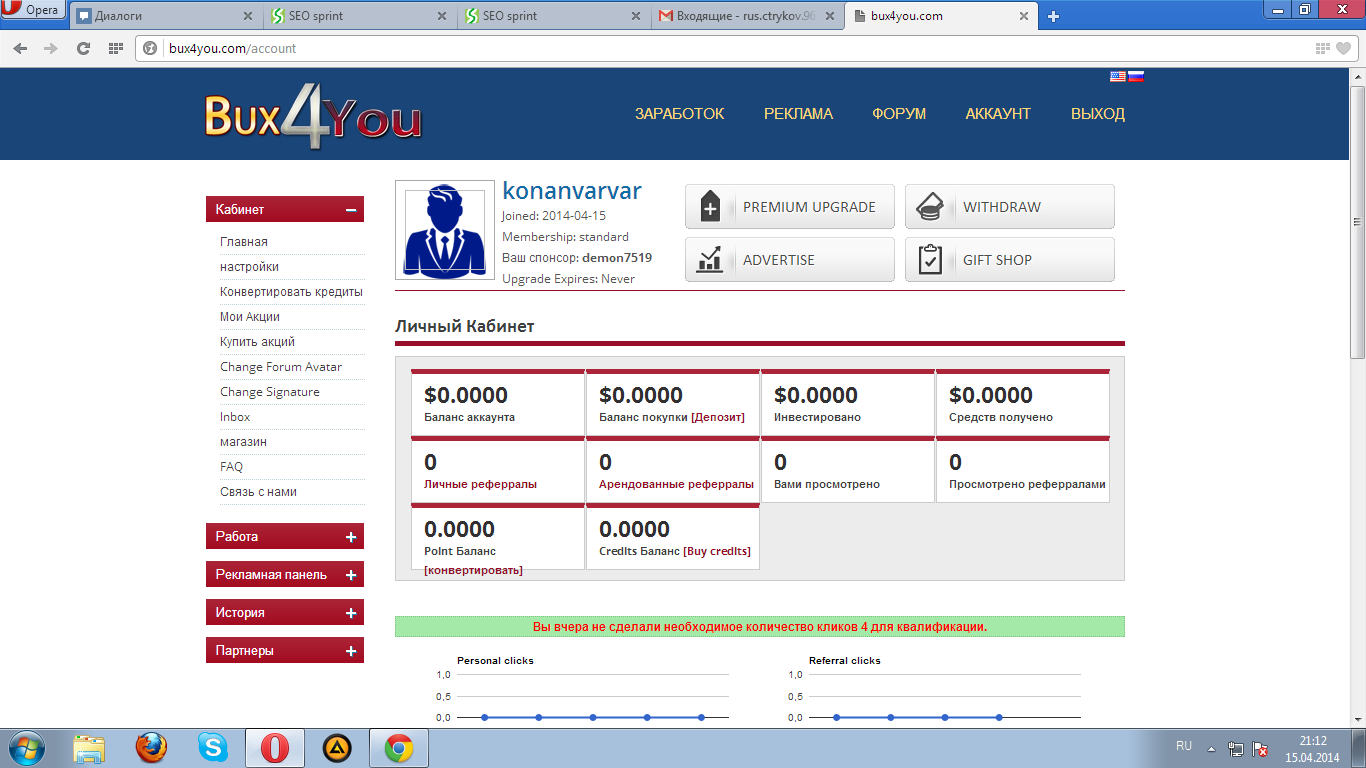Switch to the Gmail Входящие tab

pos(746,16)
